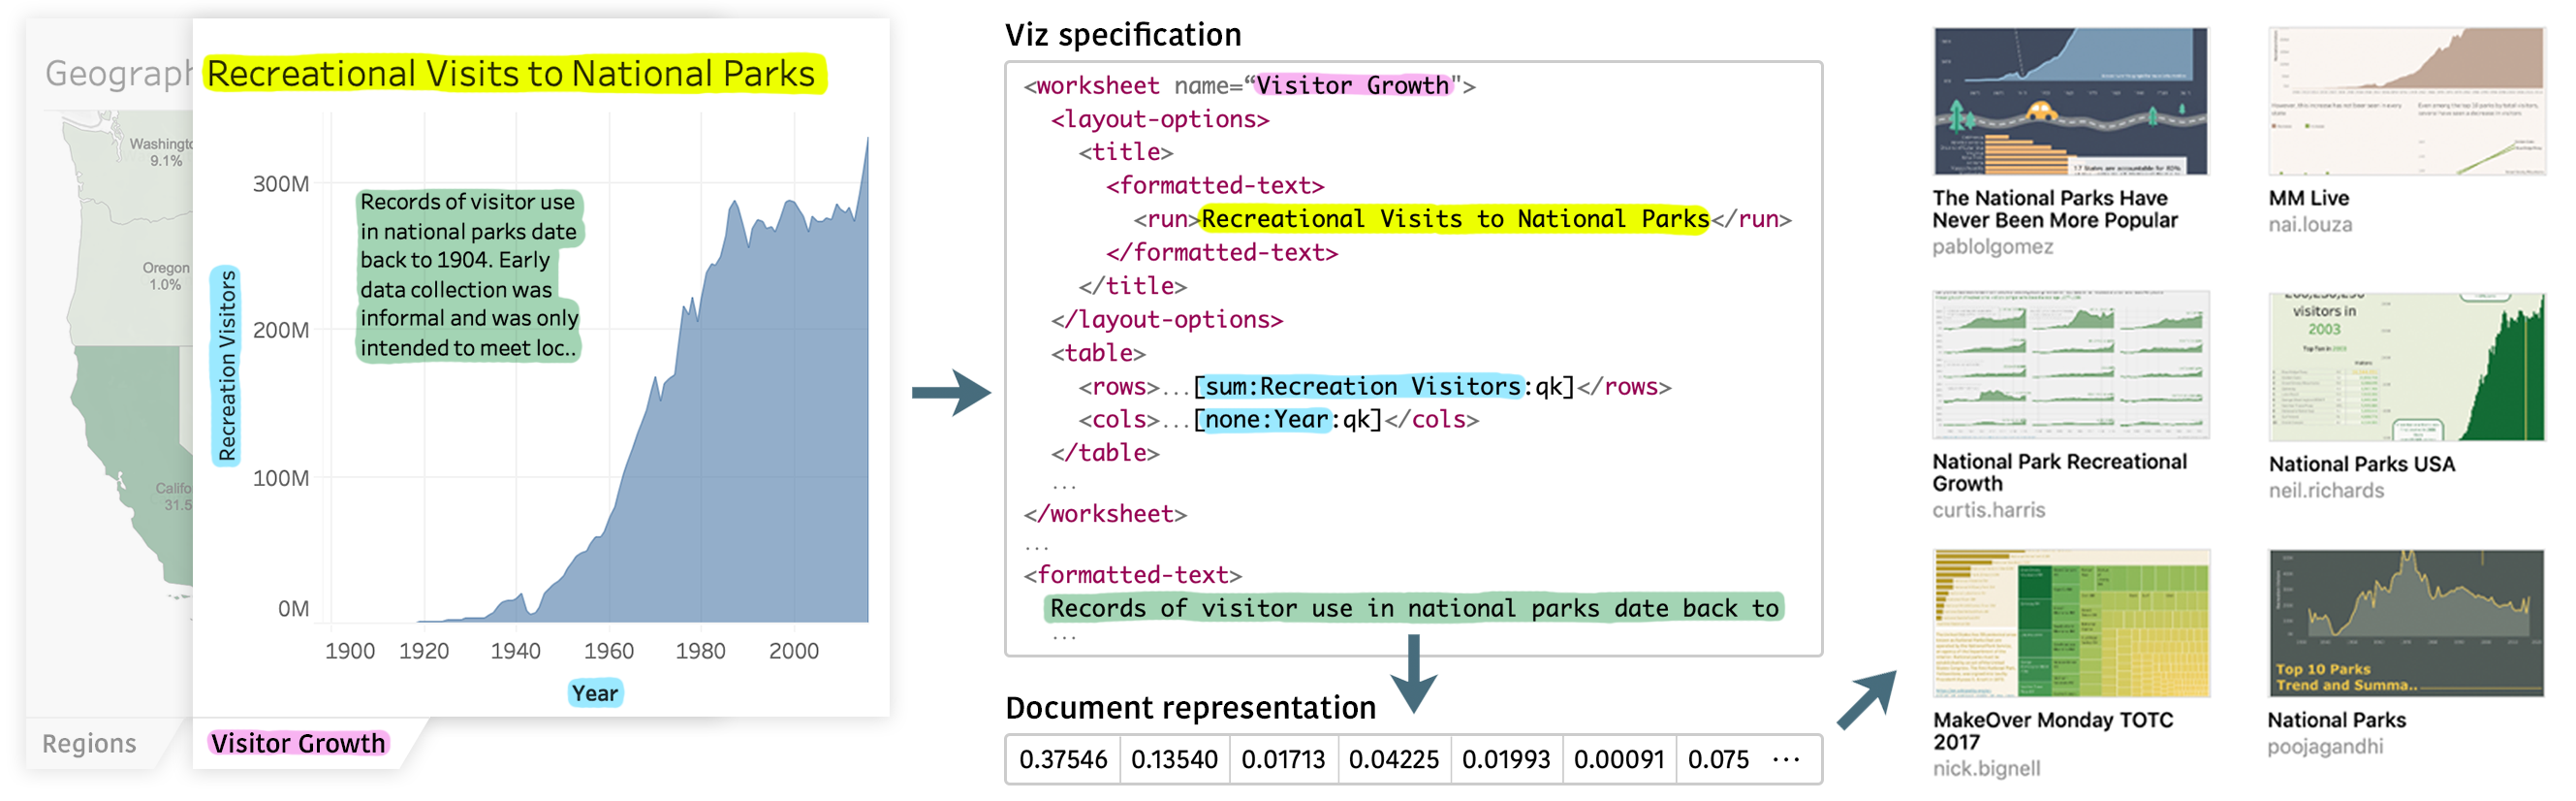Open the Top 10 Parks thumbnail image
Image resolution: width=2576 pixels, height=801 pixels.
pos(2405,622)
